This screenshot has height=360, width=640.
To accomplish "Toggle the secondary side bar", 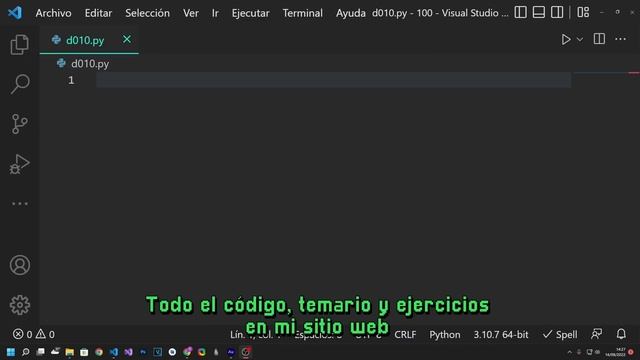I will coord(557,12).
